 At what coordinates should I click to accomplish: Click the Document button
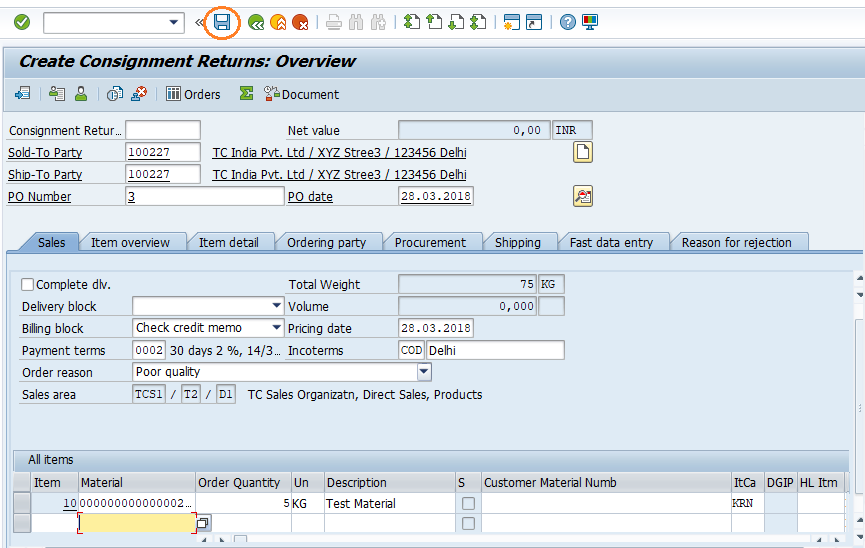(301, 94)
